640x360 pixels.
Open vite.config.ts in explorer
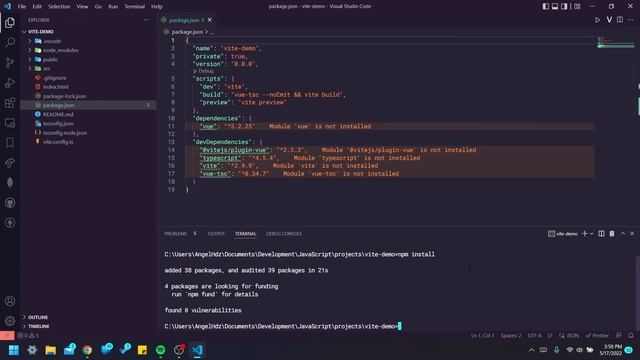[58, 142]
